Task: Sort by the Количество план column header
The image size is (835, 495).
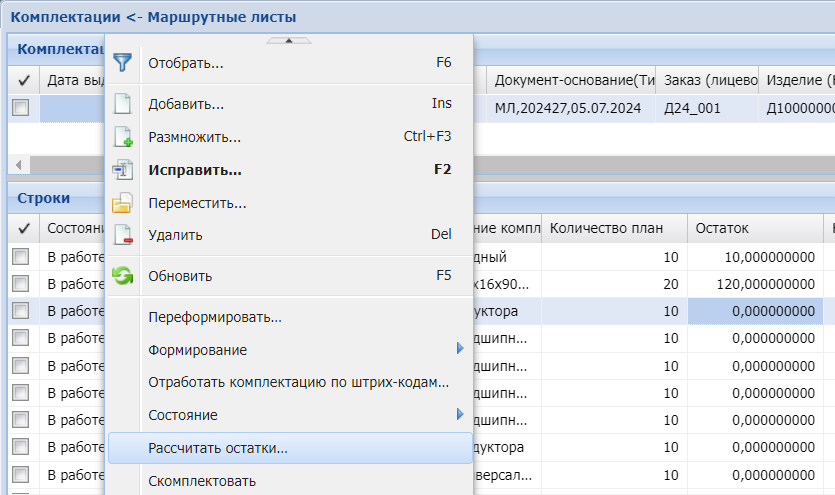Action: (x=606, y=228)
